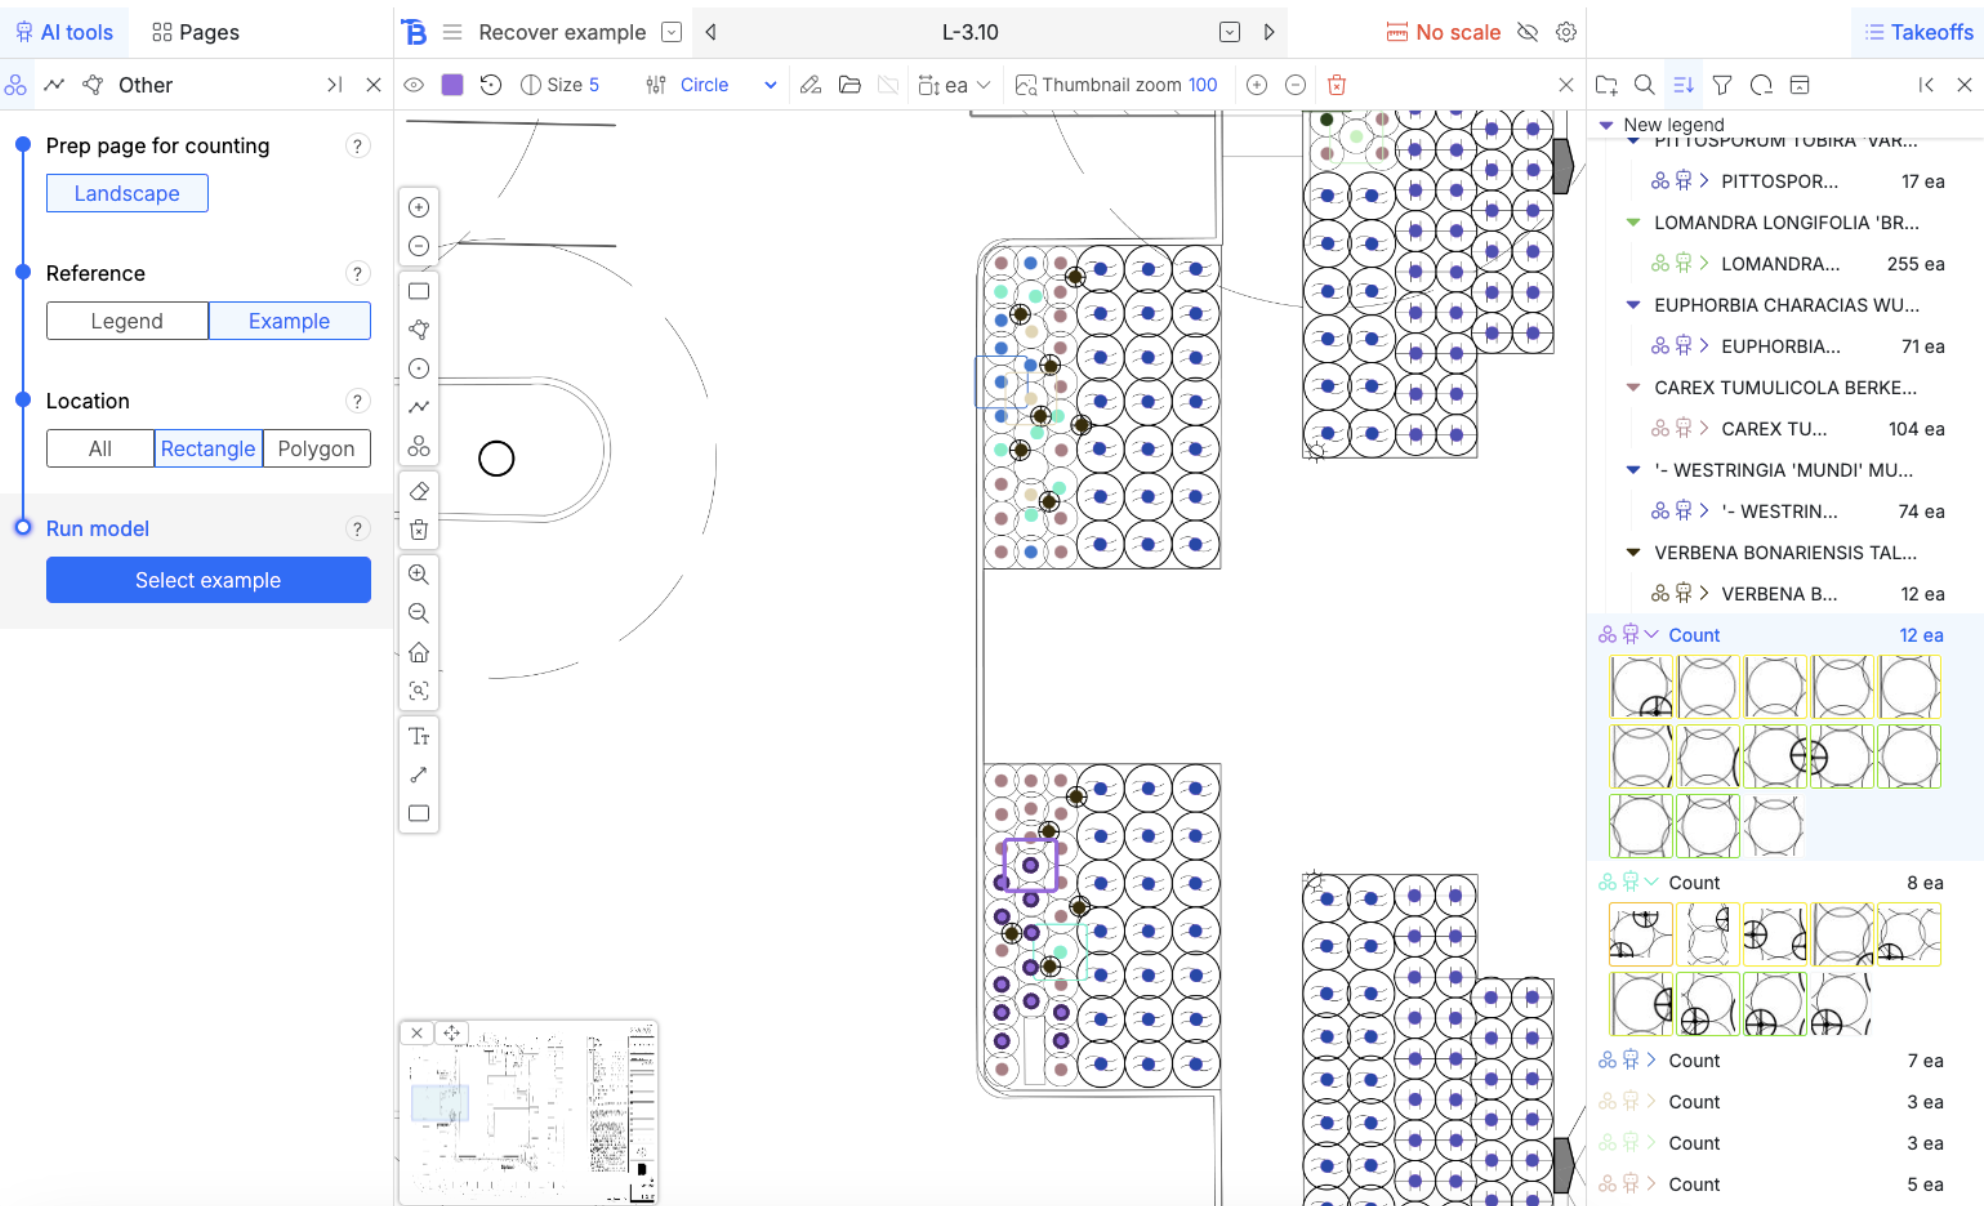Click the red delete trash icon
This screenshot has width=1984, height=1206.
1336,85
